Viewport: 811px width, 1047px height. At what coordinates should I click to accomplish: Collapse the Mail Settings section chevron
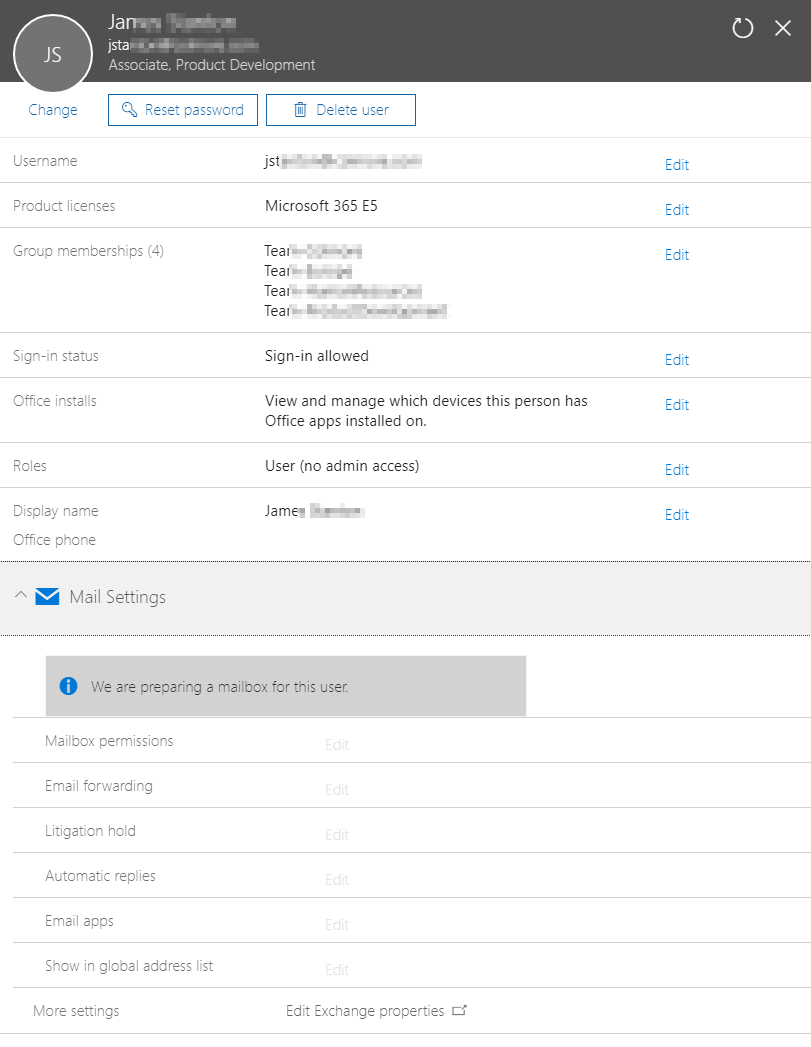click(x=21, y=597)
